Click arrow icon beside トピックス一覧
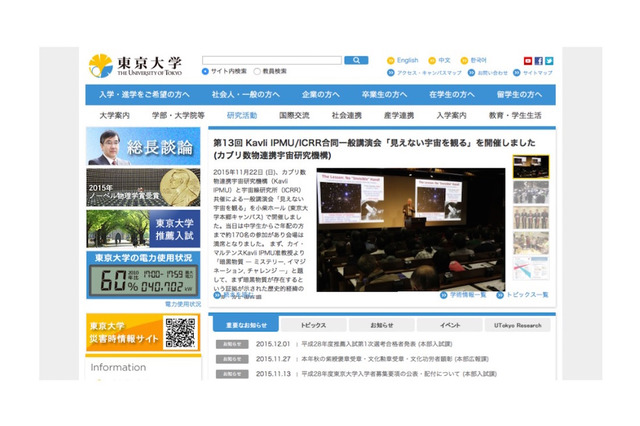The height and width of the screenshot is (426, 640). coord(500,295)
